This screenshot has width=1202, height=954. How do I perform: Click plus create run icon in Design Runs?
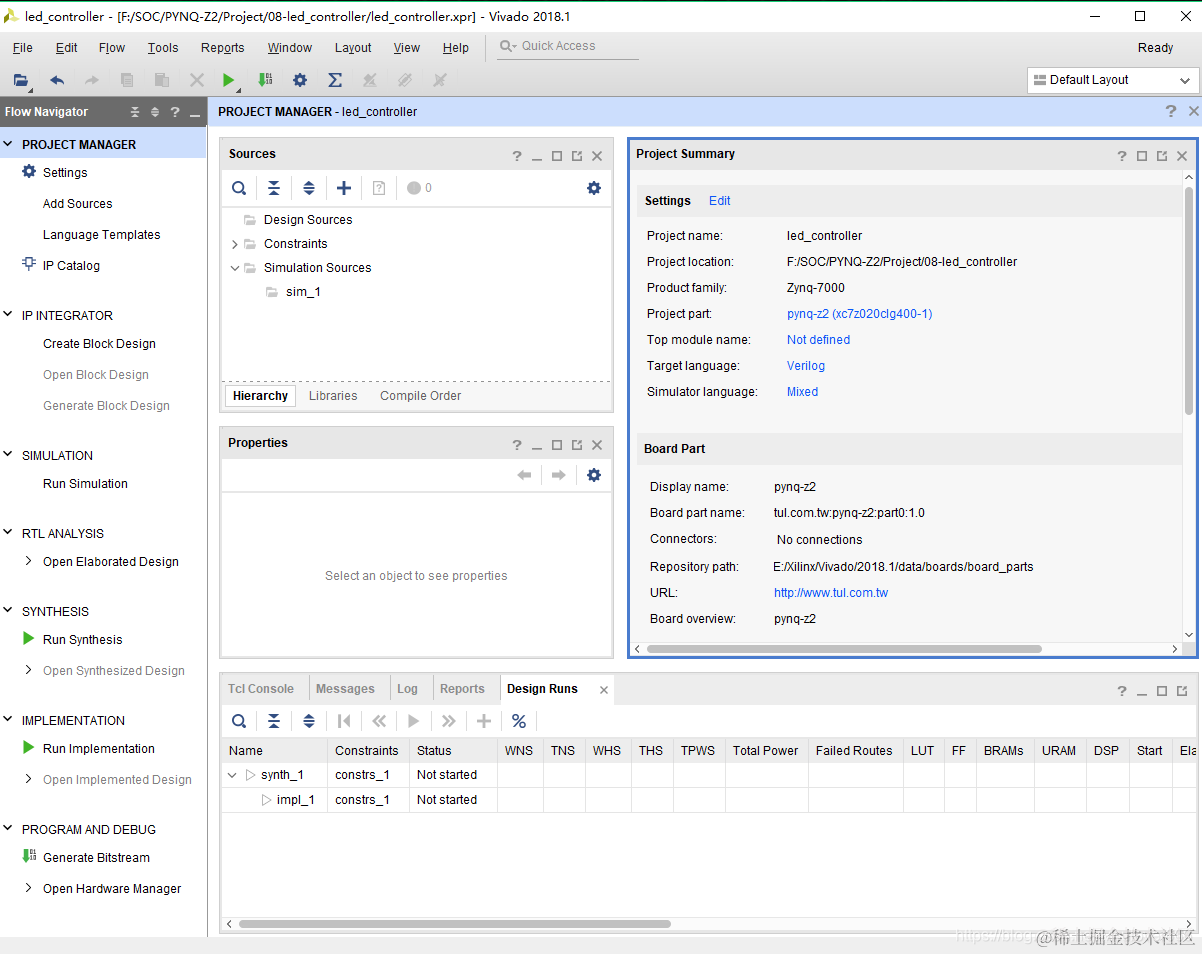(x=484, y=721)
